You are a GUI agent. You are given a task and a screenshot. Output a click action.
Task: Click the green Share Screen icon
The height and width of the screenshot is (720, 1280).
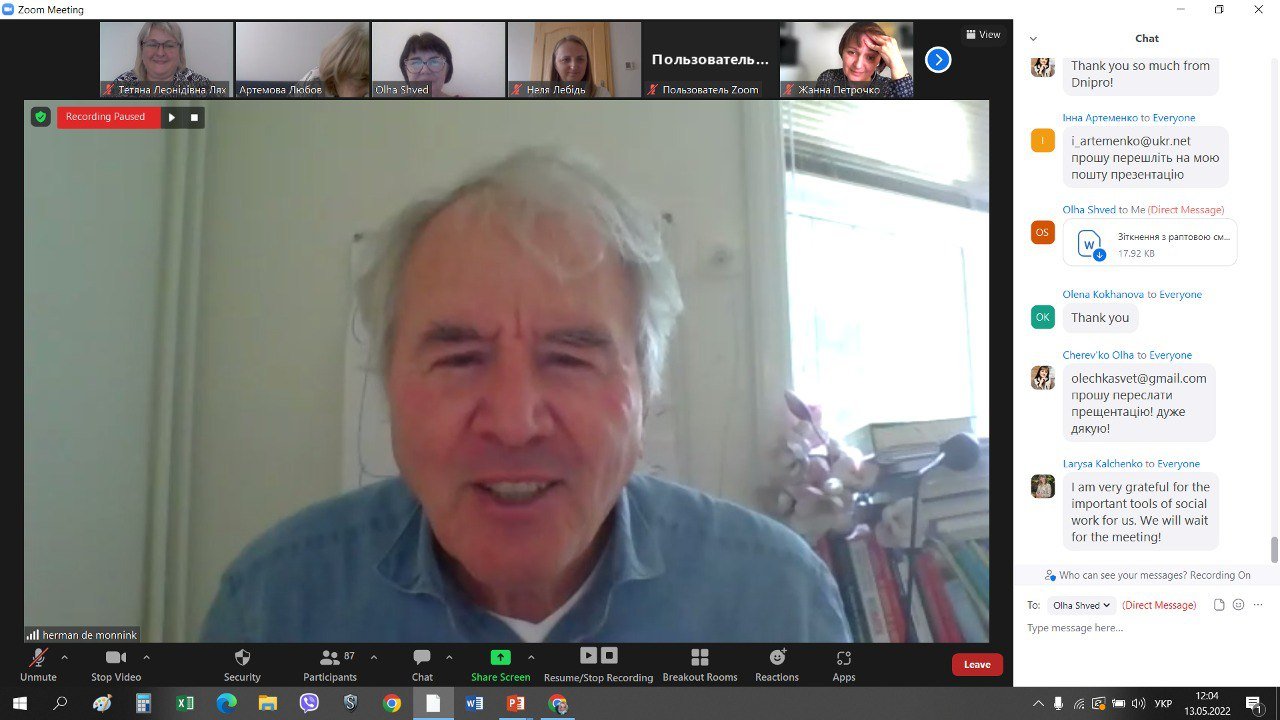[x=500, y=657]
